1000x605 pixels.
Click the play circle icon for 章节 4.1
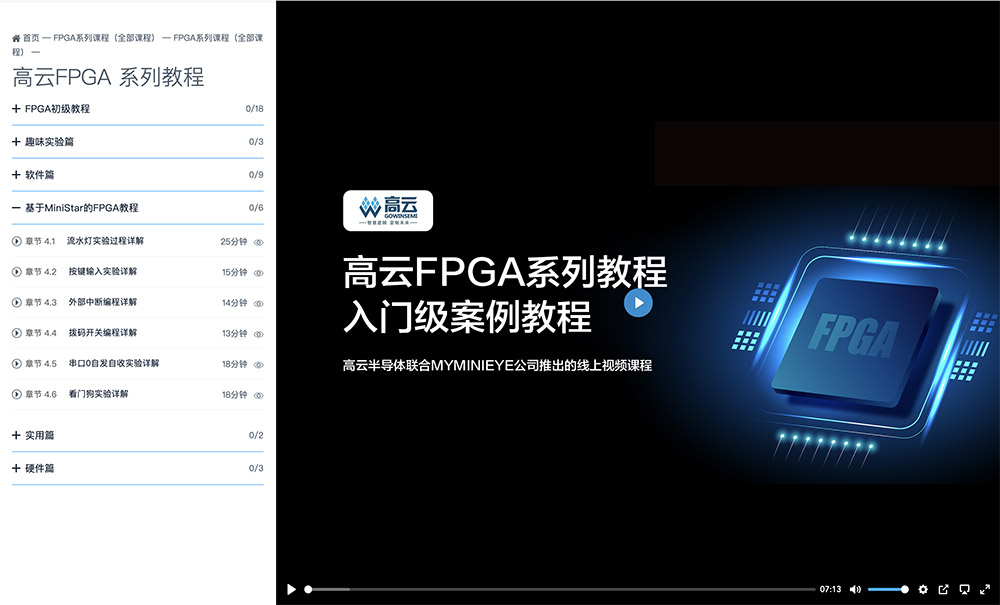point(17,242)
